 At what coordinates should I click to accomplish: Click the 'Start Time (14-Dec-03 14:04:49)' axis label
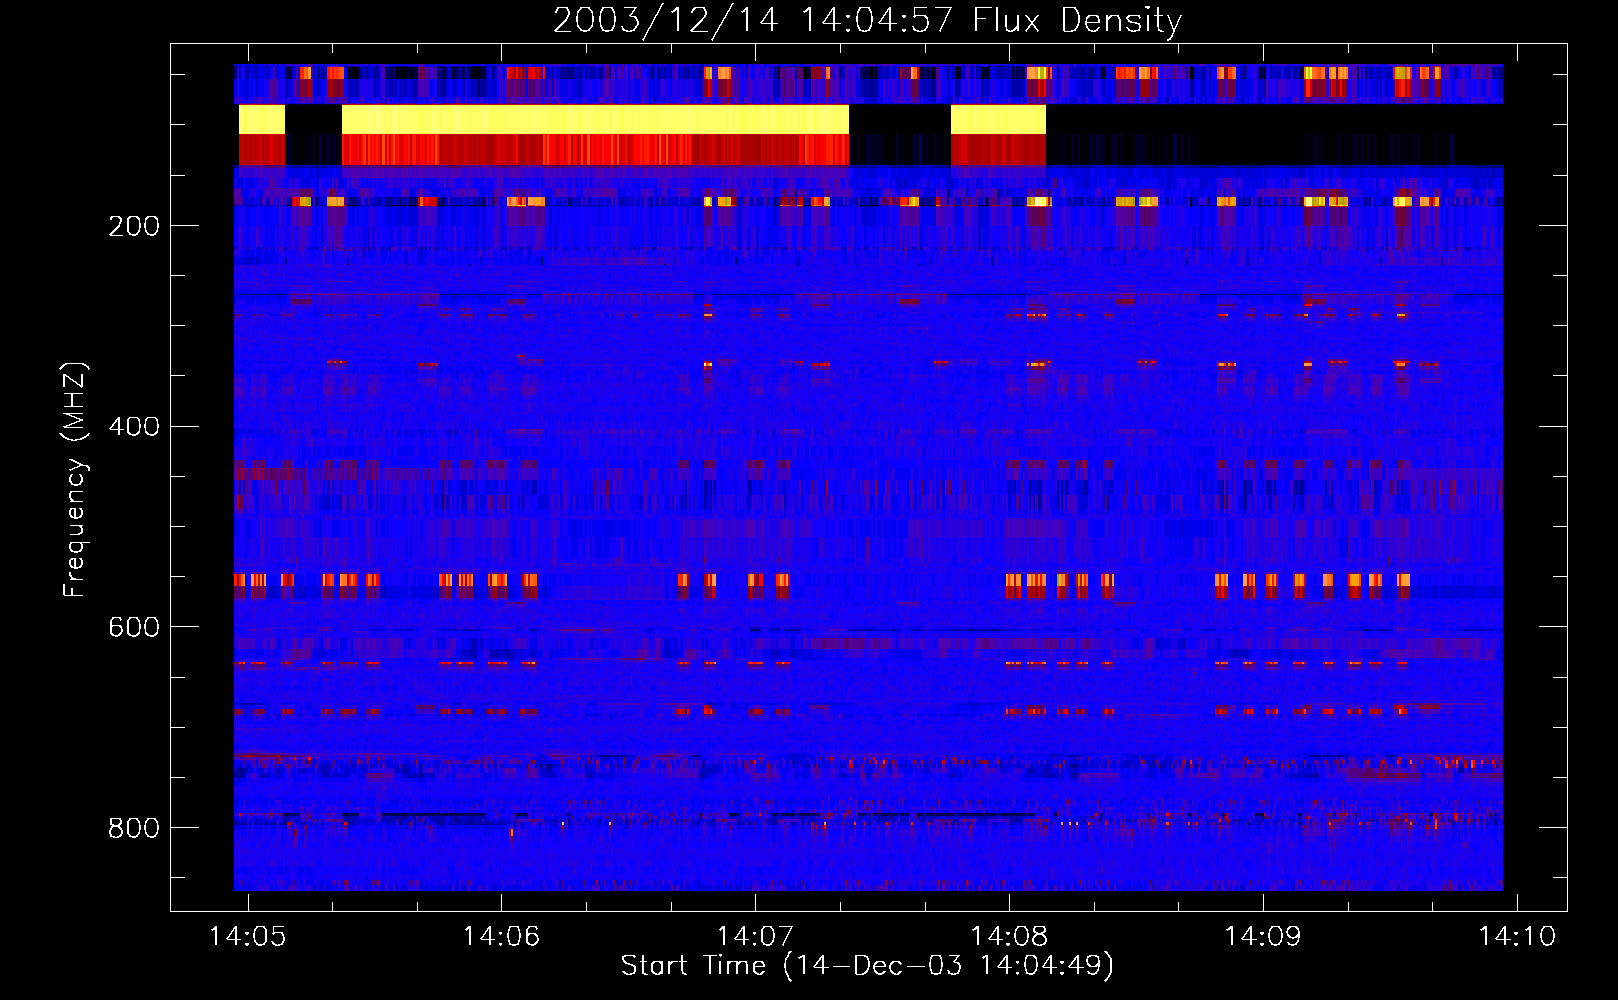(867, 966)
